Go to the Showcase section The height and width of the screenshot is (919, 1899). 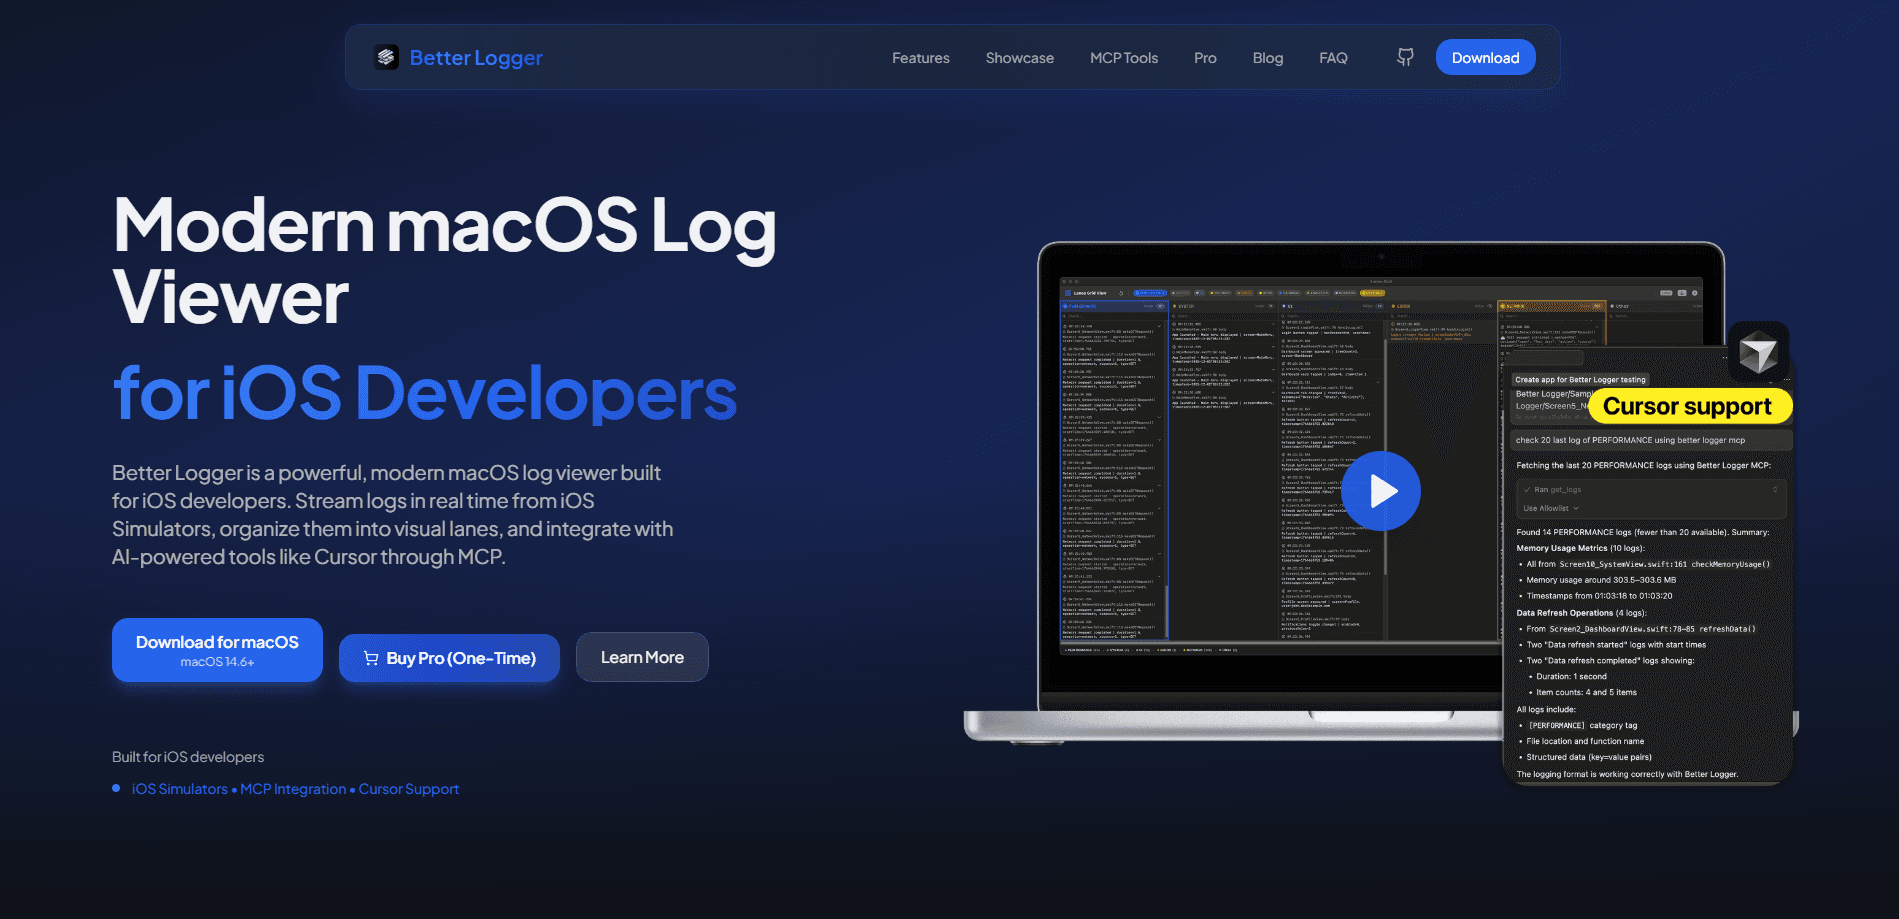(x=1019, y=58)
